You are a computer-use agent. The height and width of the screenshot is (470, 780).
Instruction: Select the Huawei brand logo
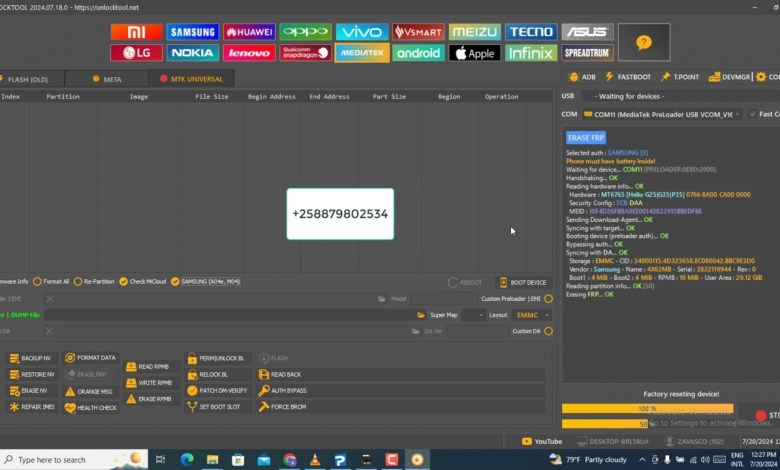tap(249, 32)
